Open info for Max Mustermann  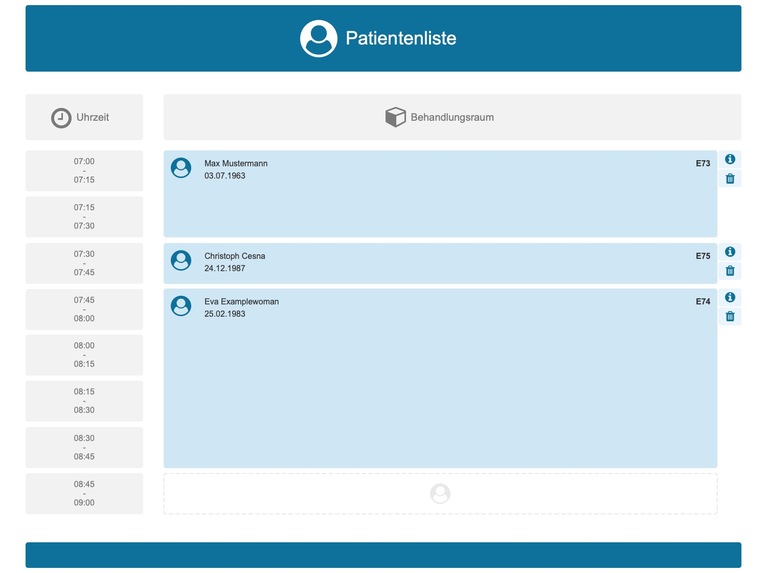[x=730, y=159]
